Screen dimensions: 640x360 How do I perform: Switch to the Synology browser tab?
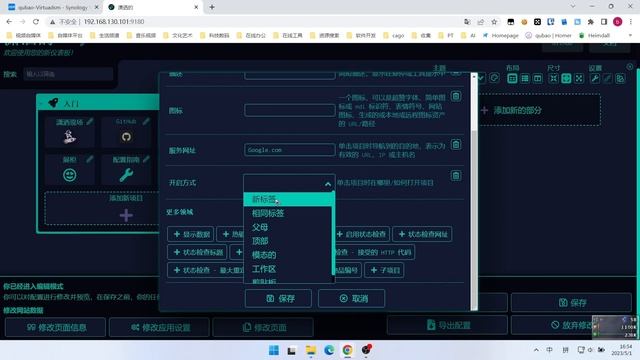tap(53, 7)
